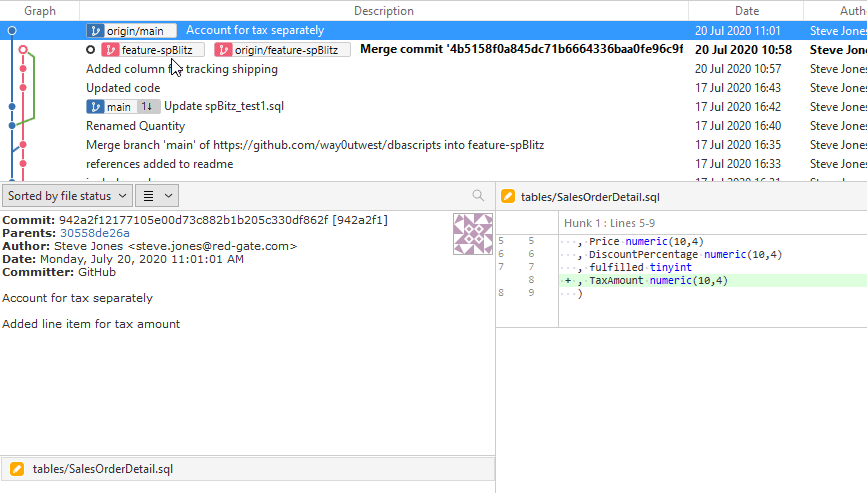This screenshot has height=493, width=867.
Task: Click the Description column header
Action: [383, 11]
